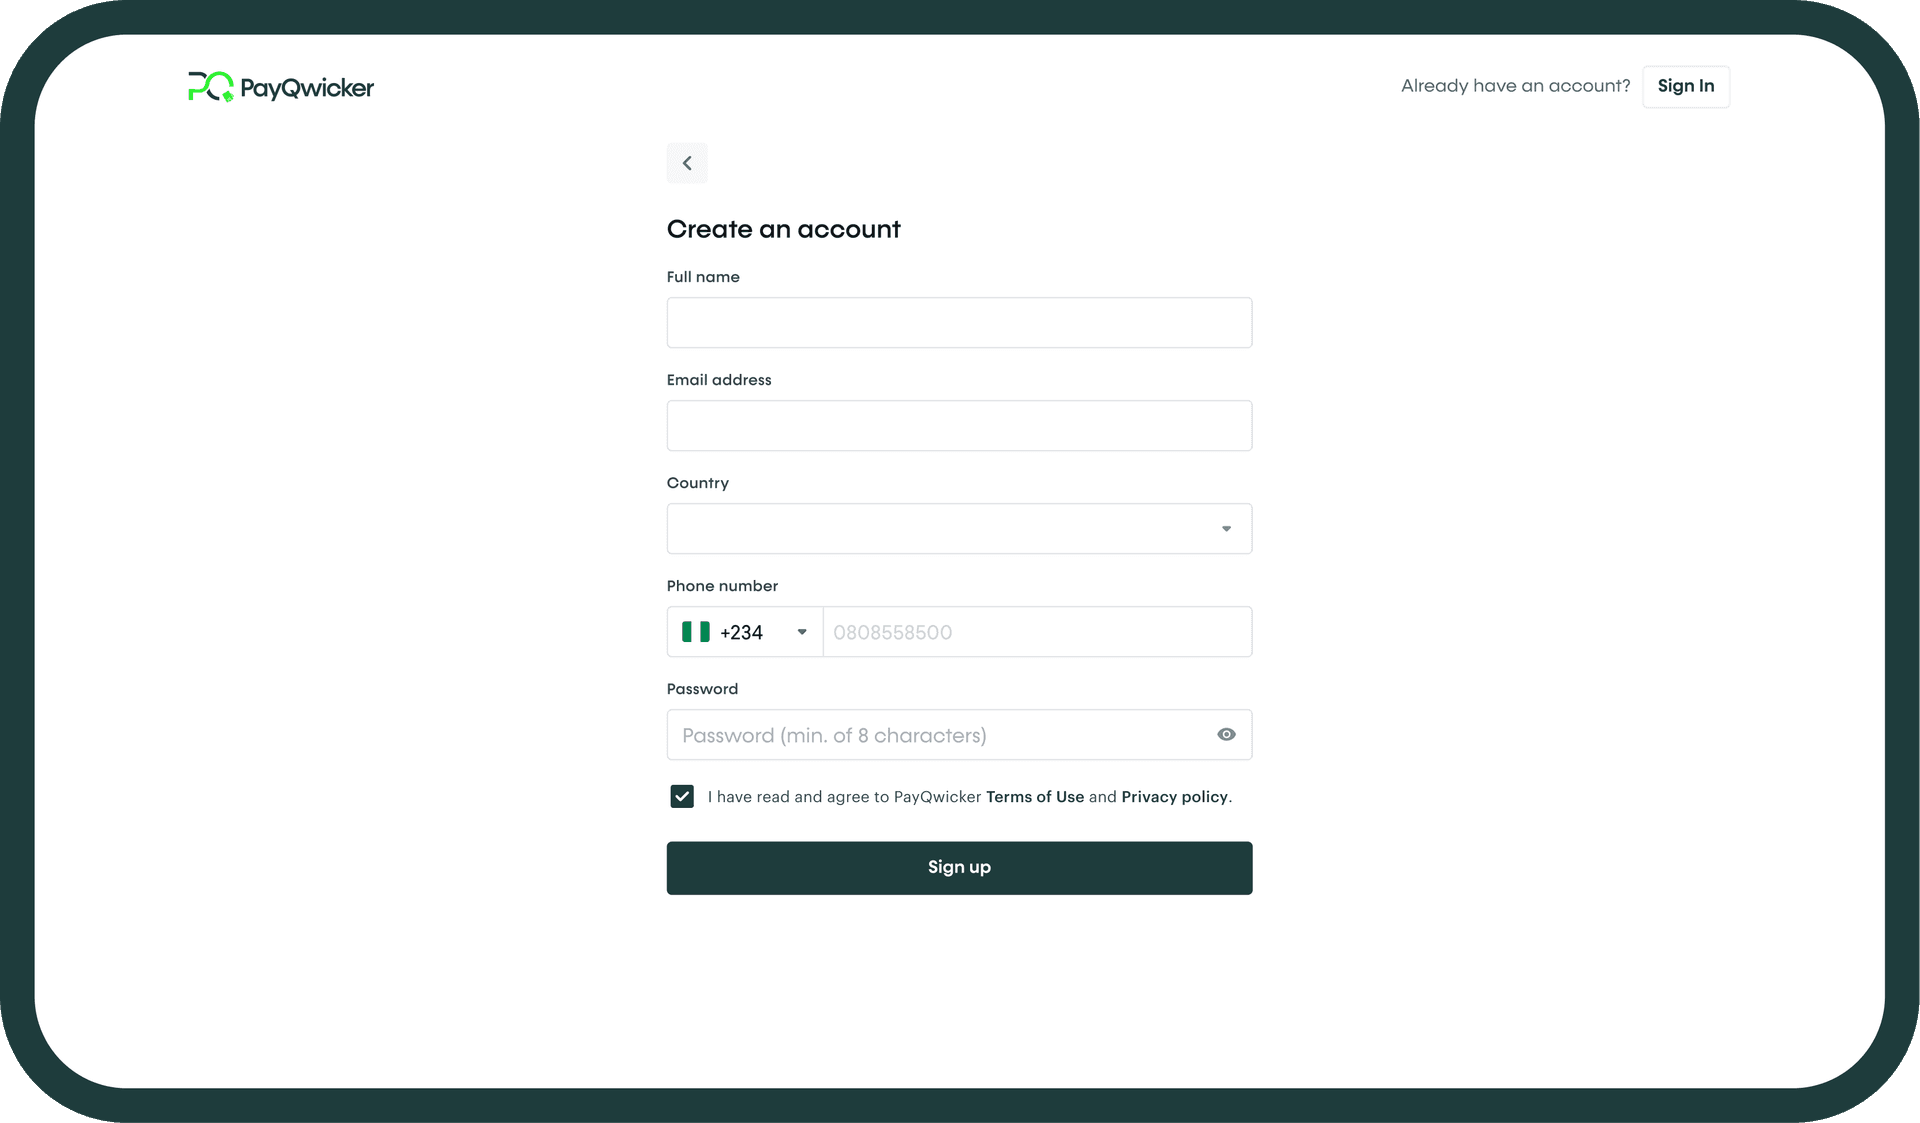This screenshot has width=1920, height=1123.
Task: Select the phone number input box
Action: 1036,632
